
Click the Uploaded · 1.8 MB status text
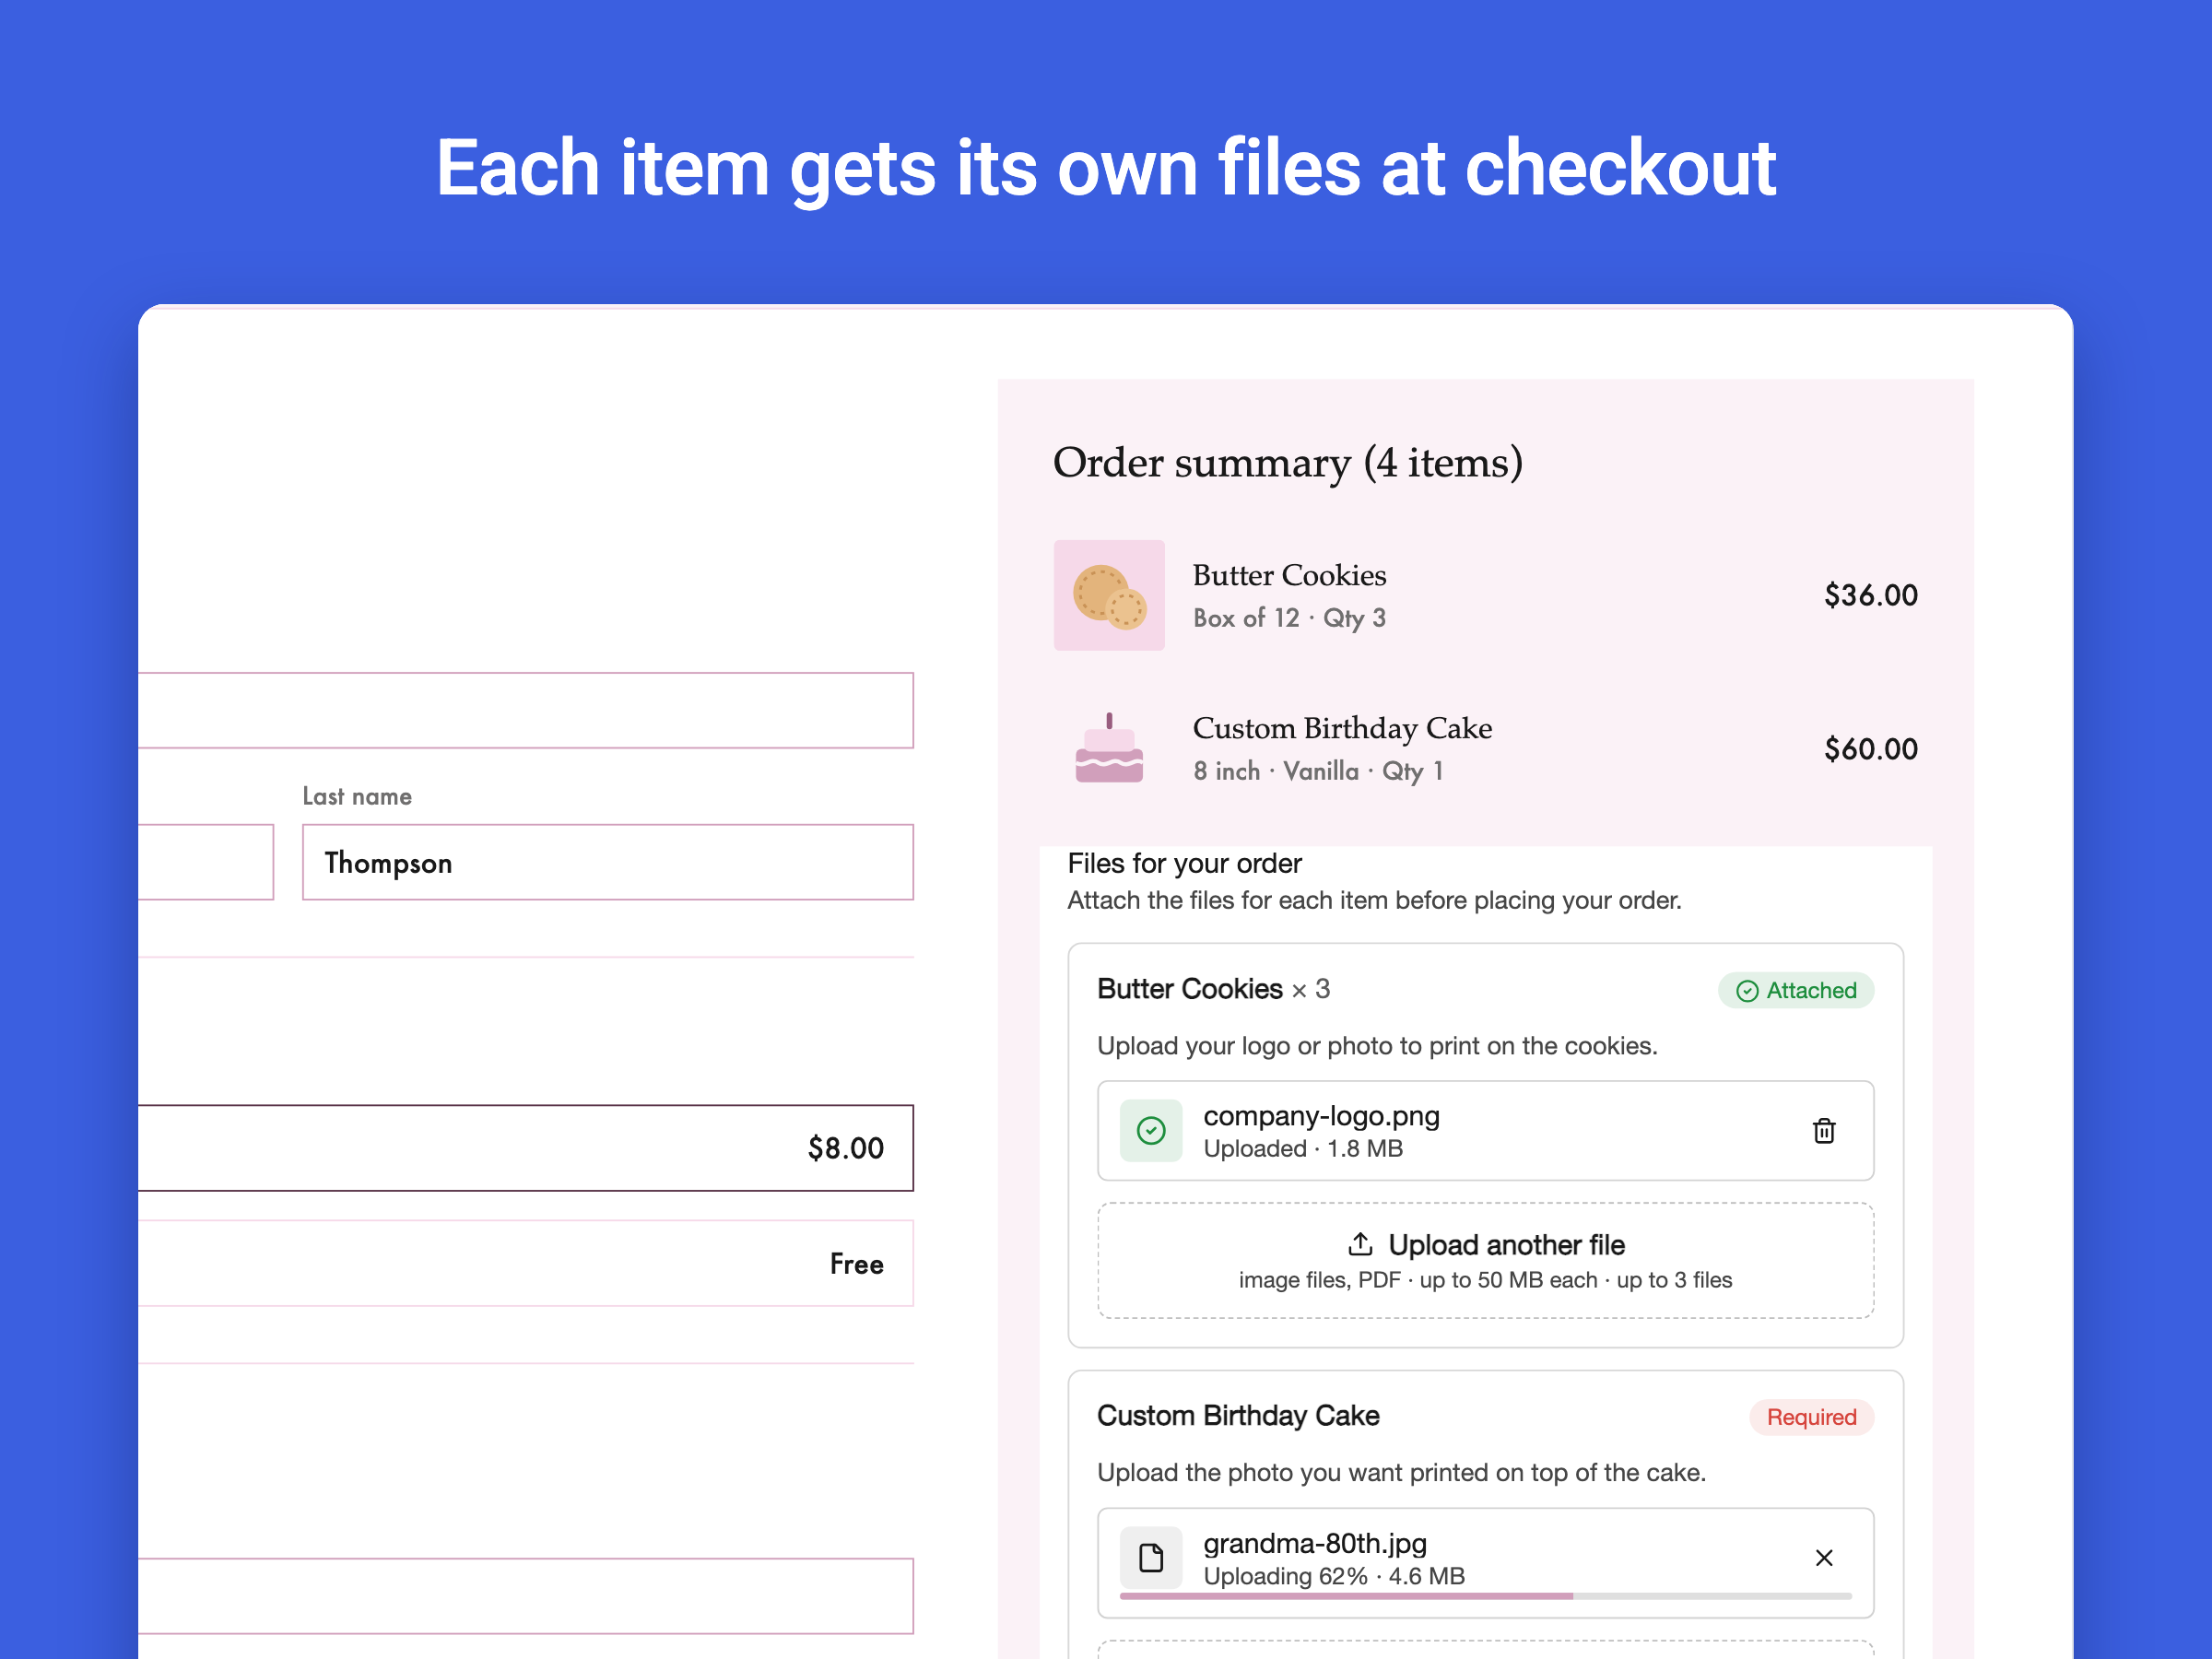(1303, 1148)
